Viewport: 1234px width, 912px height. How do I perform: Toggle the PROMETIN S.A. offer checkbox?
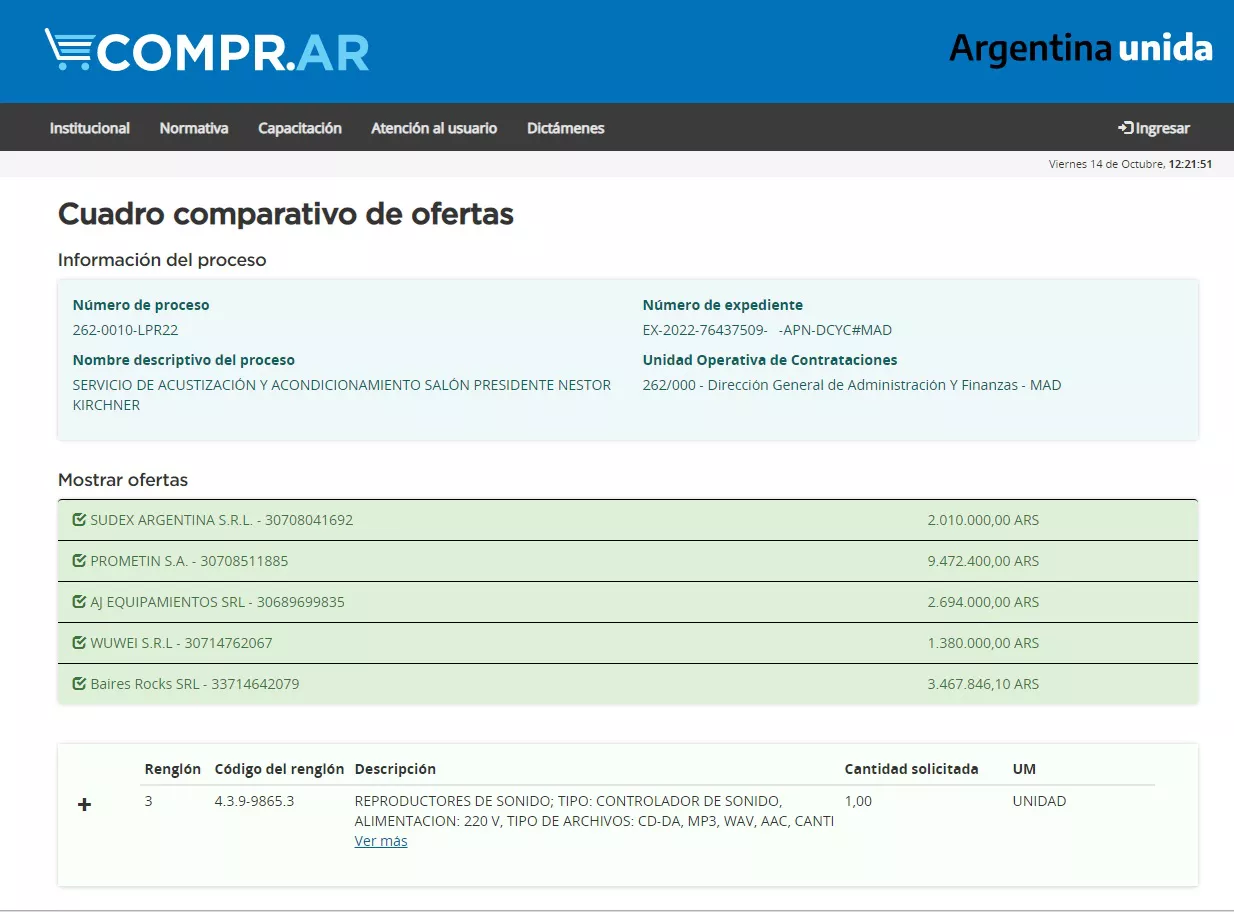coord(79,561)
